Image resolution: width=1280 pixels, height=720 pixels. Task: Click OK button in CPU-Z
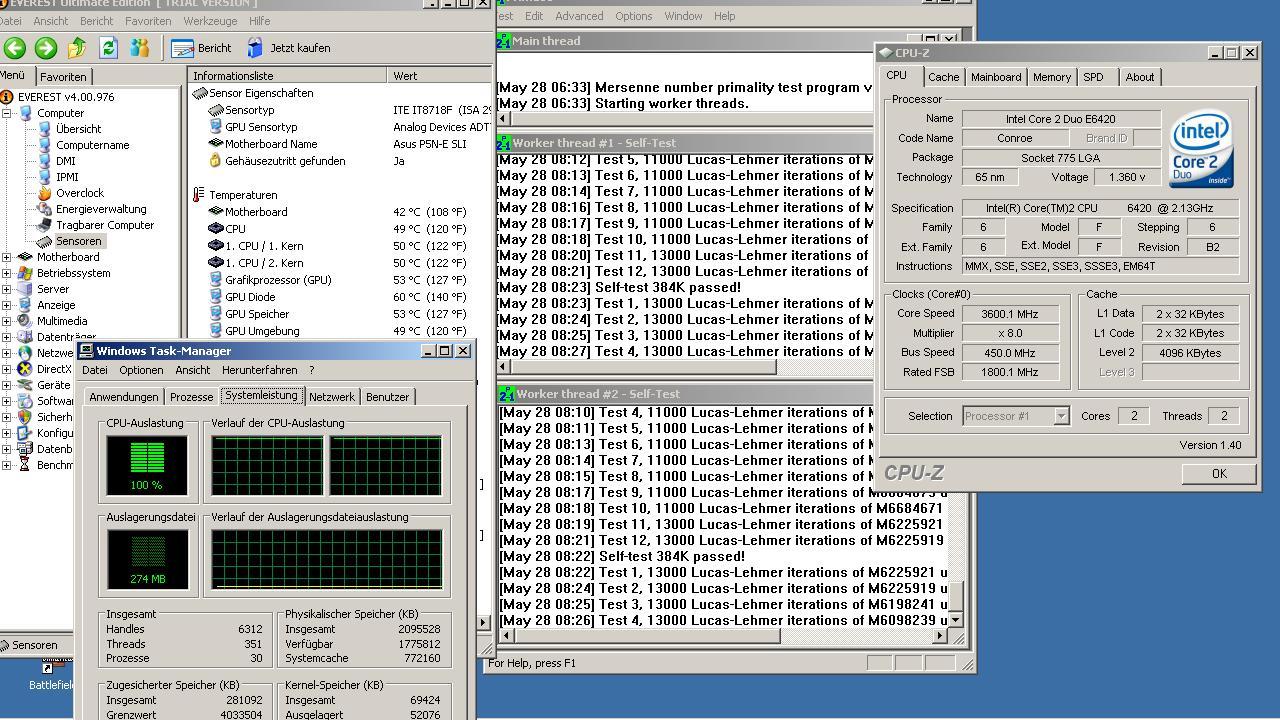click(x=1218, y=474)
